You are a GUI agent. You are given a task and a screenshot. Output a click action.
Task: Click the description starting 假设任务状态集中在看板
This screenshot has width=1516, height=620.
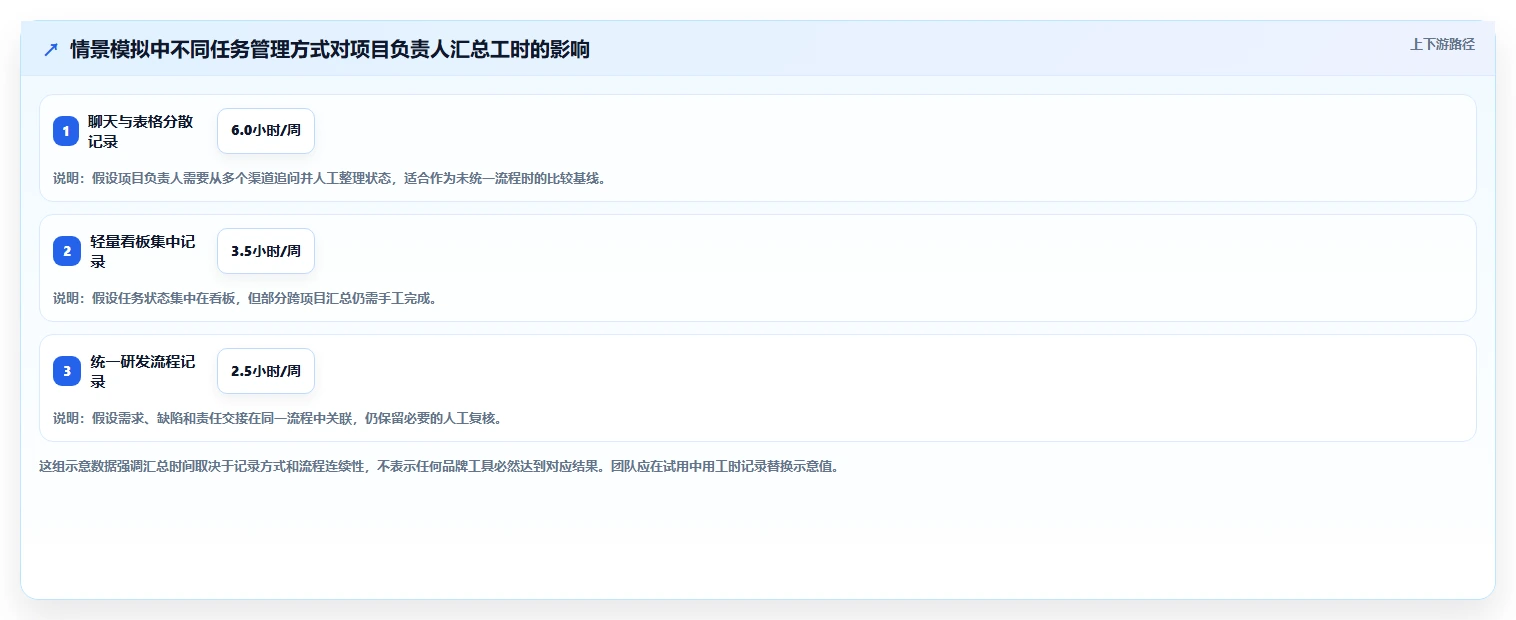tap(245, 298)
